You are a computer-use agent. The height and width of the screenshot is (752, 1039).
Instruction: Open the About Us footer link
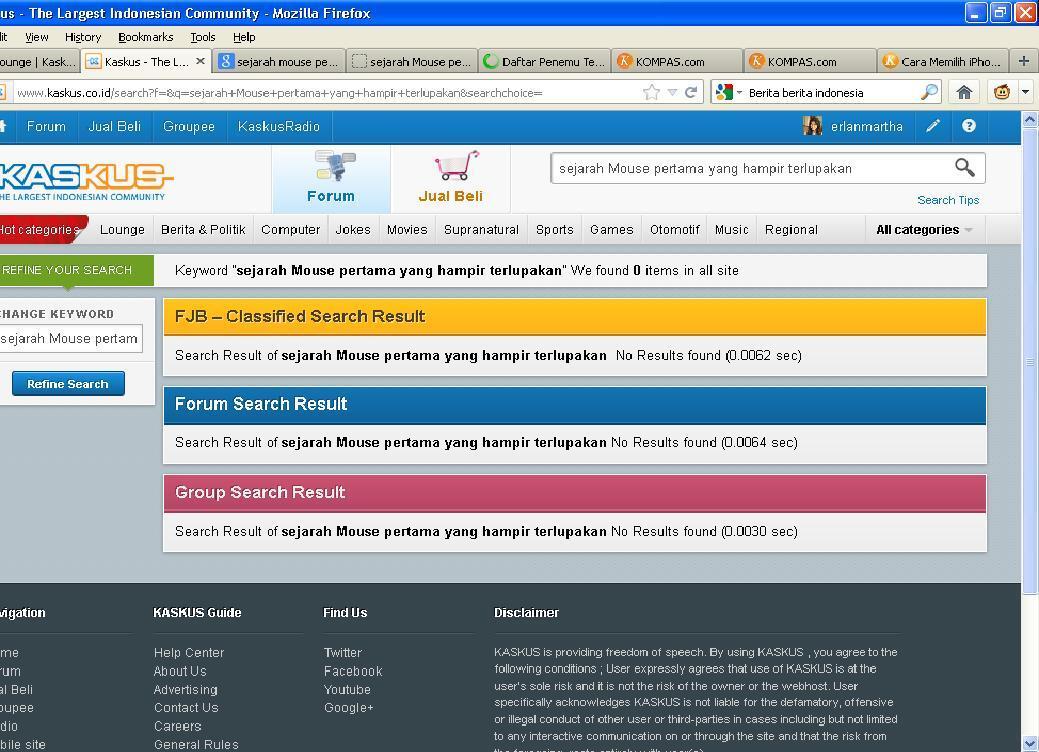click(180, 671)
